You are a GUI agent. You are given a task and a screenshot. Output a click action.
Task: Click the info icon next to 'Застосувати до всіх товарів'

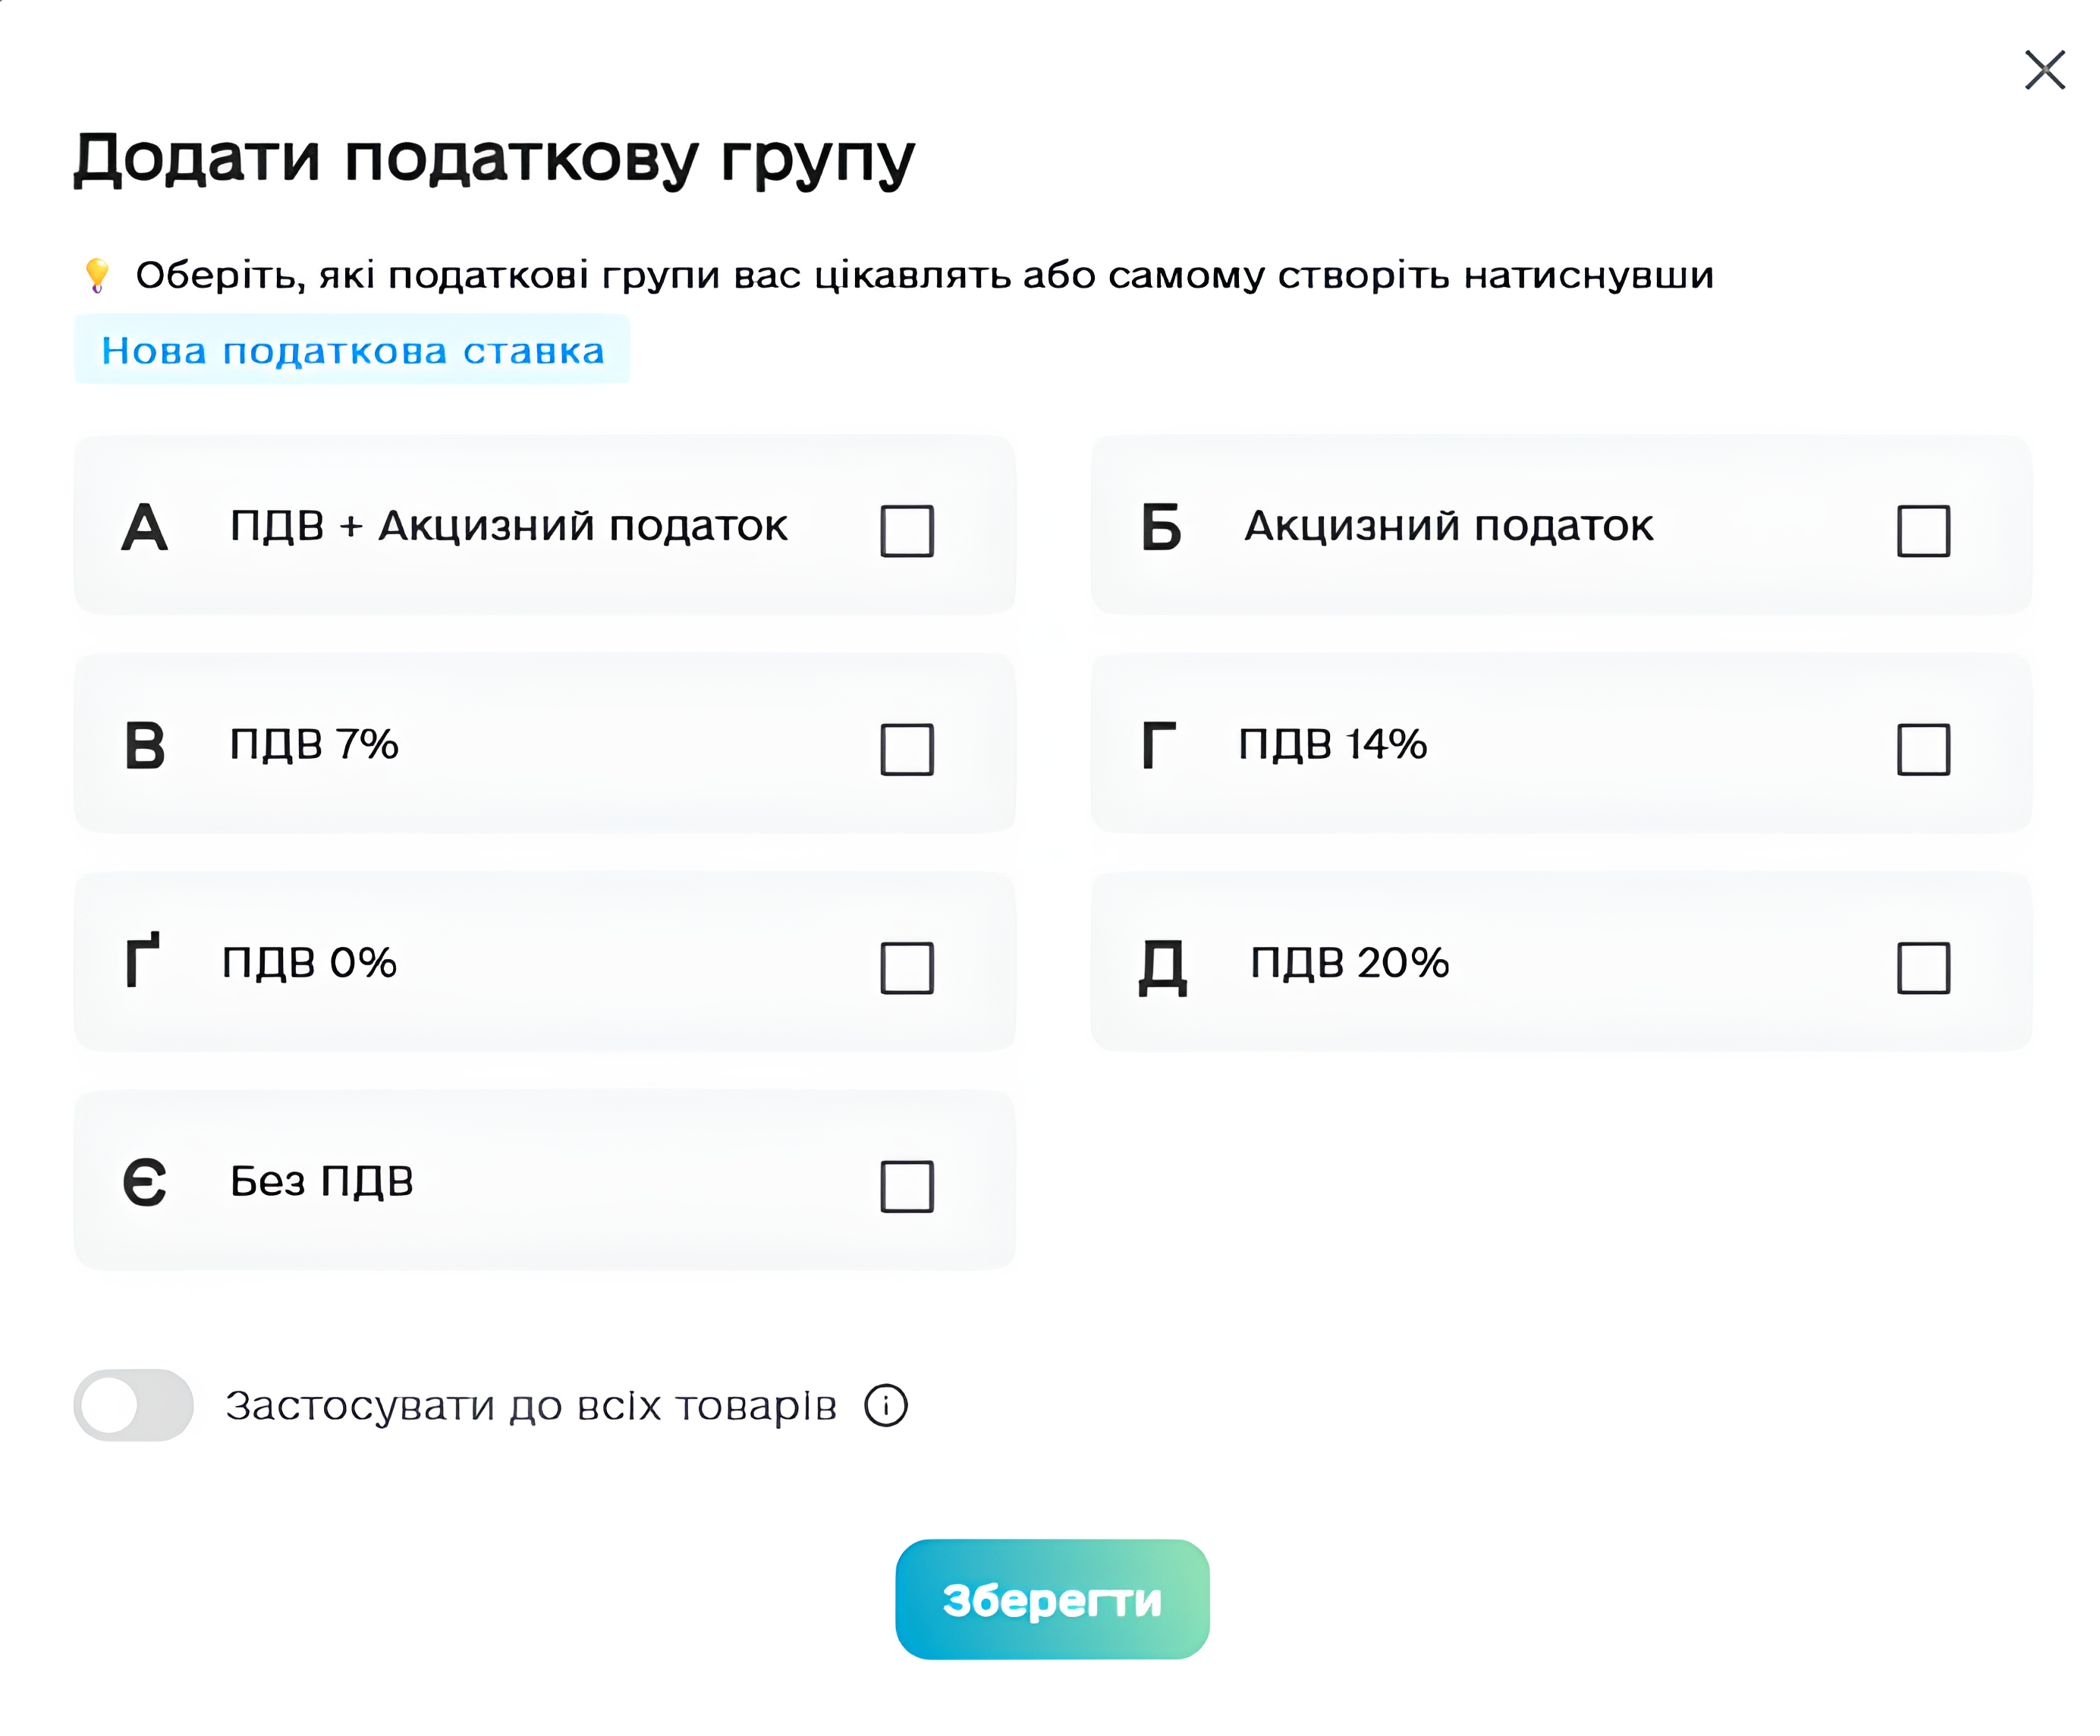pos(886,1405)
